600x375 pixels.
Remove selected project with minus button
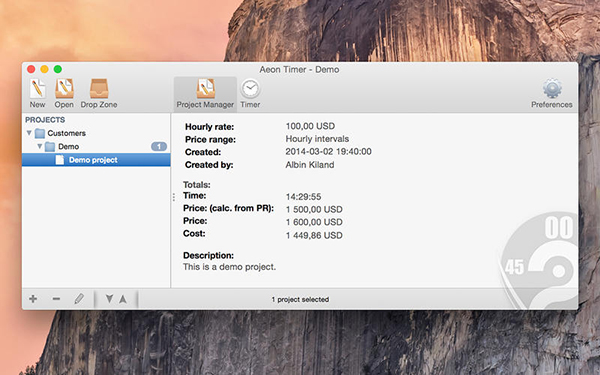pyautogui.click(x=56, y=299)
